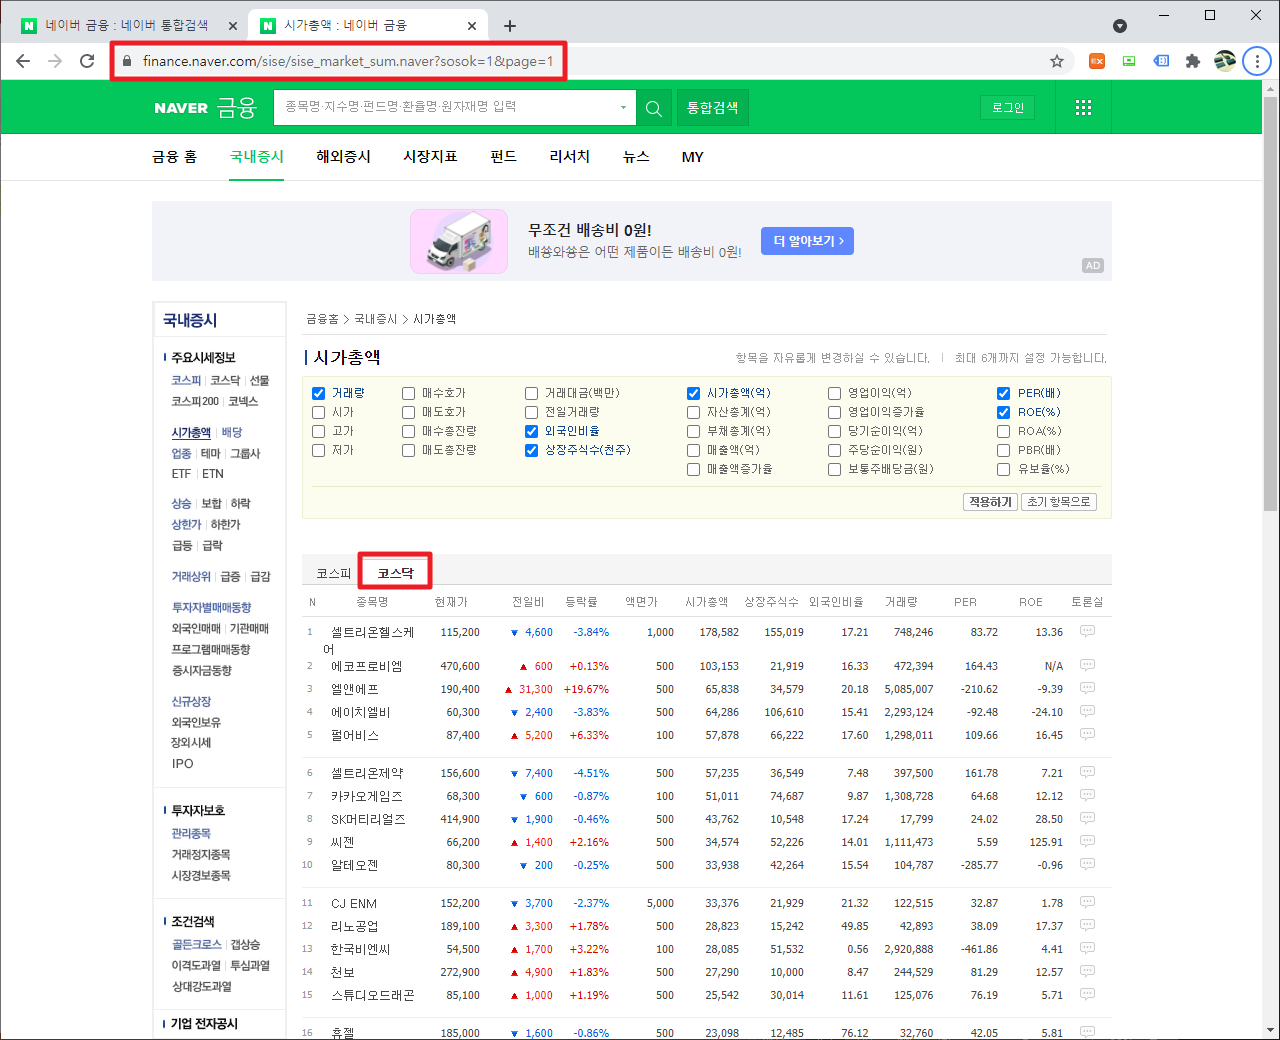
Task: Go back with the browser back arrow
Action: coord(23,61)
